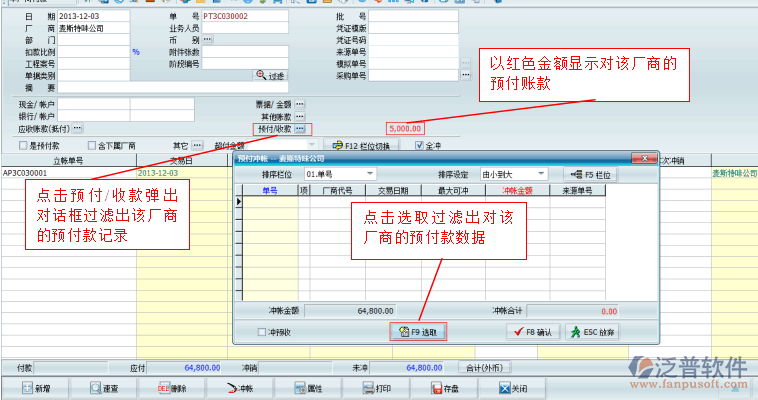Click ellipsis button next to 预付/收款
The height and width of the screenshot is (400, 758).
click(300, 129)
